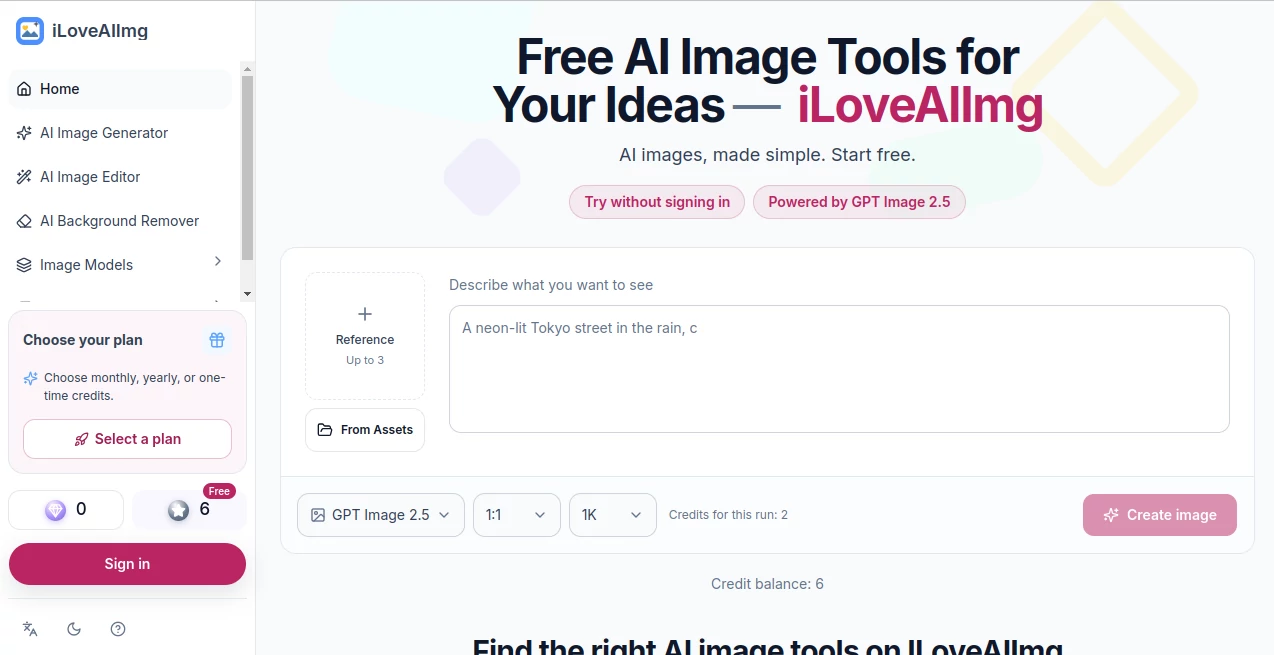This screenshot has width=1274, height=655.
Task: Click the AI Image Generator sparkle icon
Action: [25, 133]
